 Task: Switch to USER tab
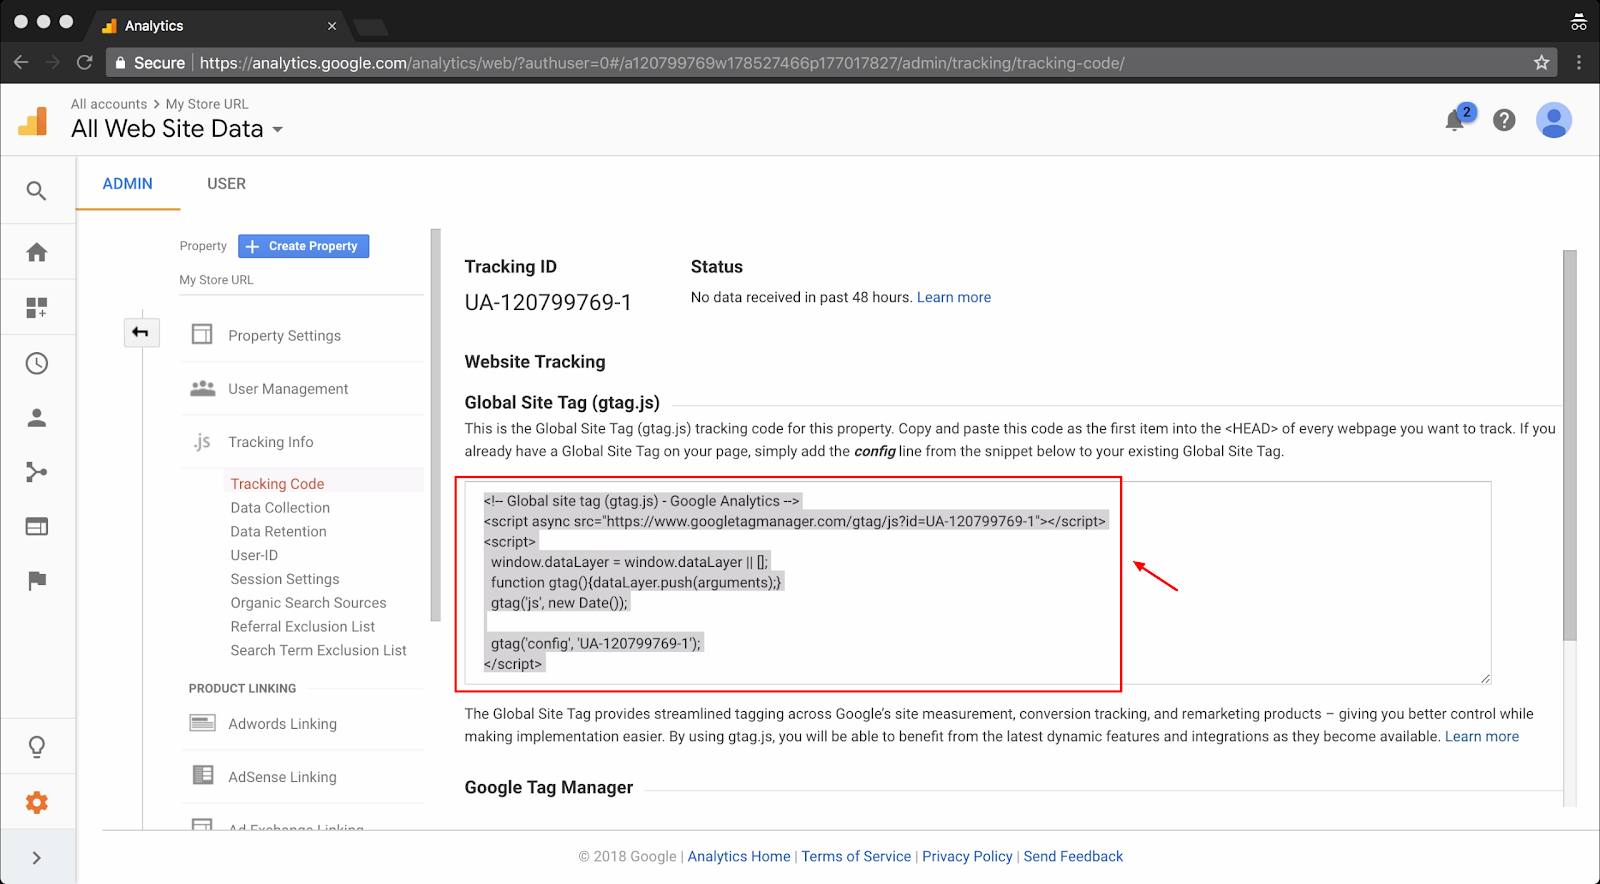[x=226, y=184]
